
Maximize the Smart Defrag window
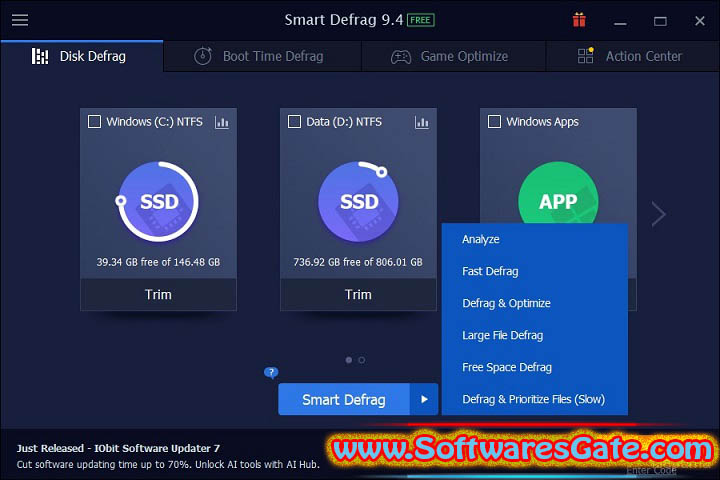pos(660,21)
